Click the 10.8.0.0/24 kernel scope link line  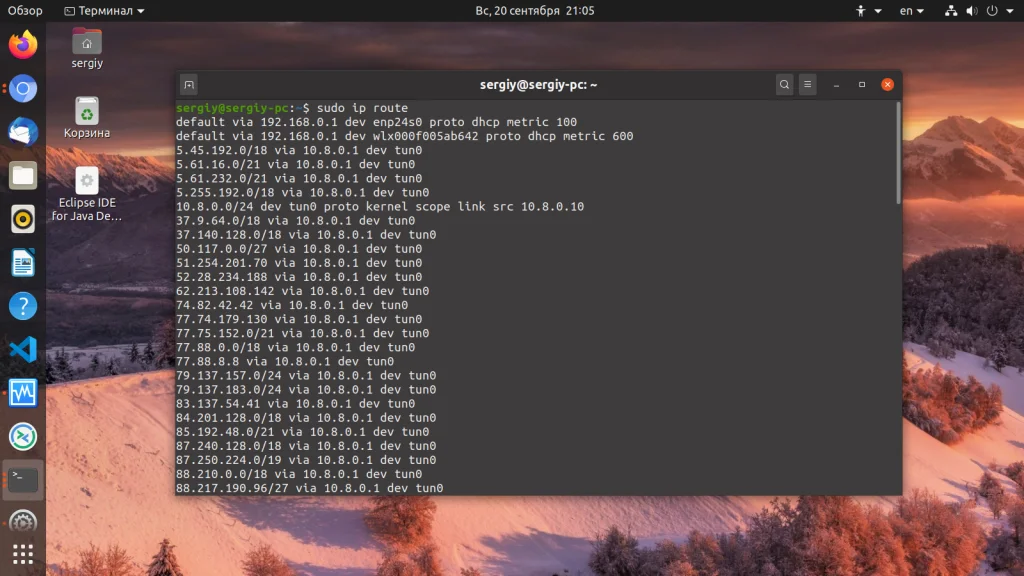(x=380, y=206)
